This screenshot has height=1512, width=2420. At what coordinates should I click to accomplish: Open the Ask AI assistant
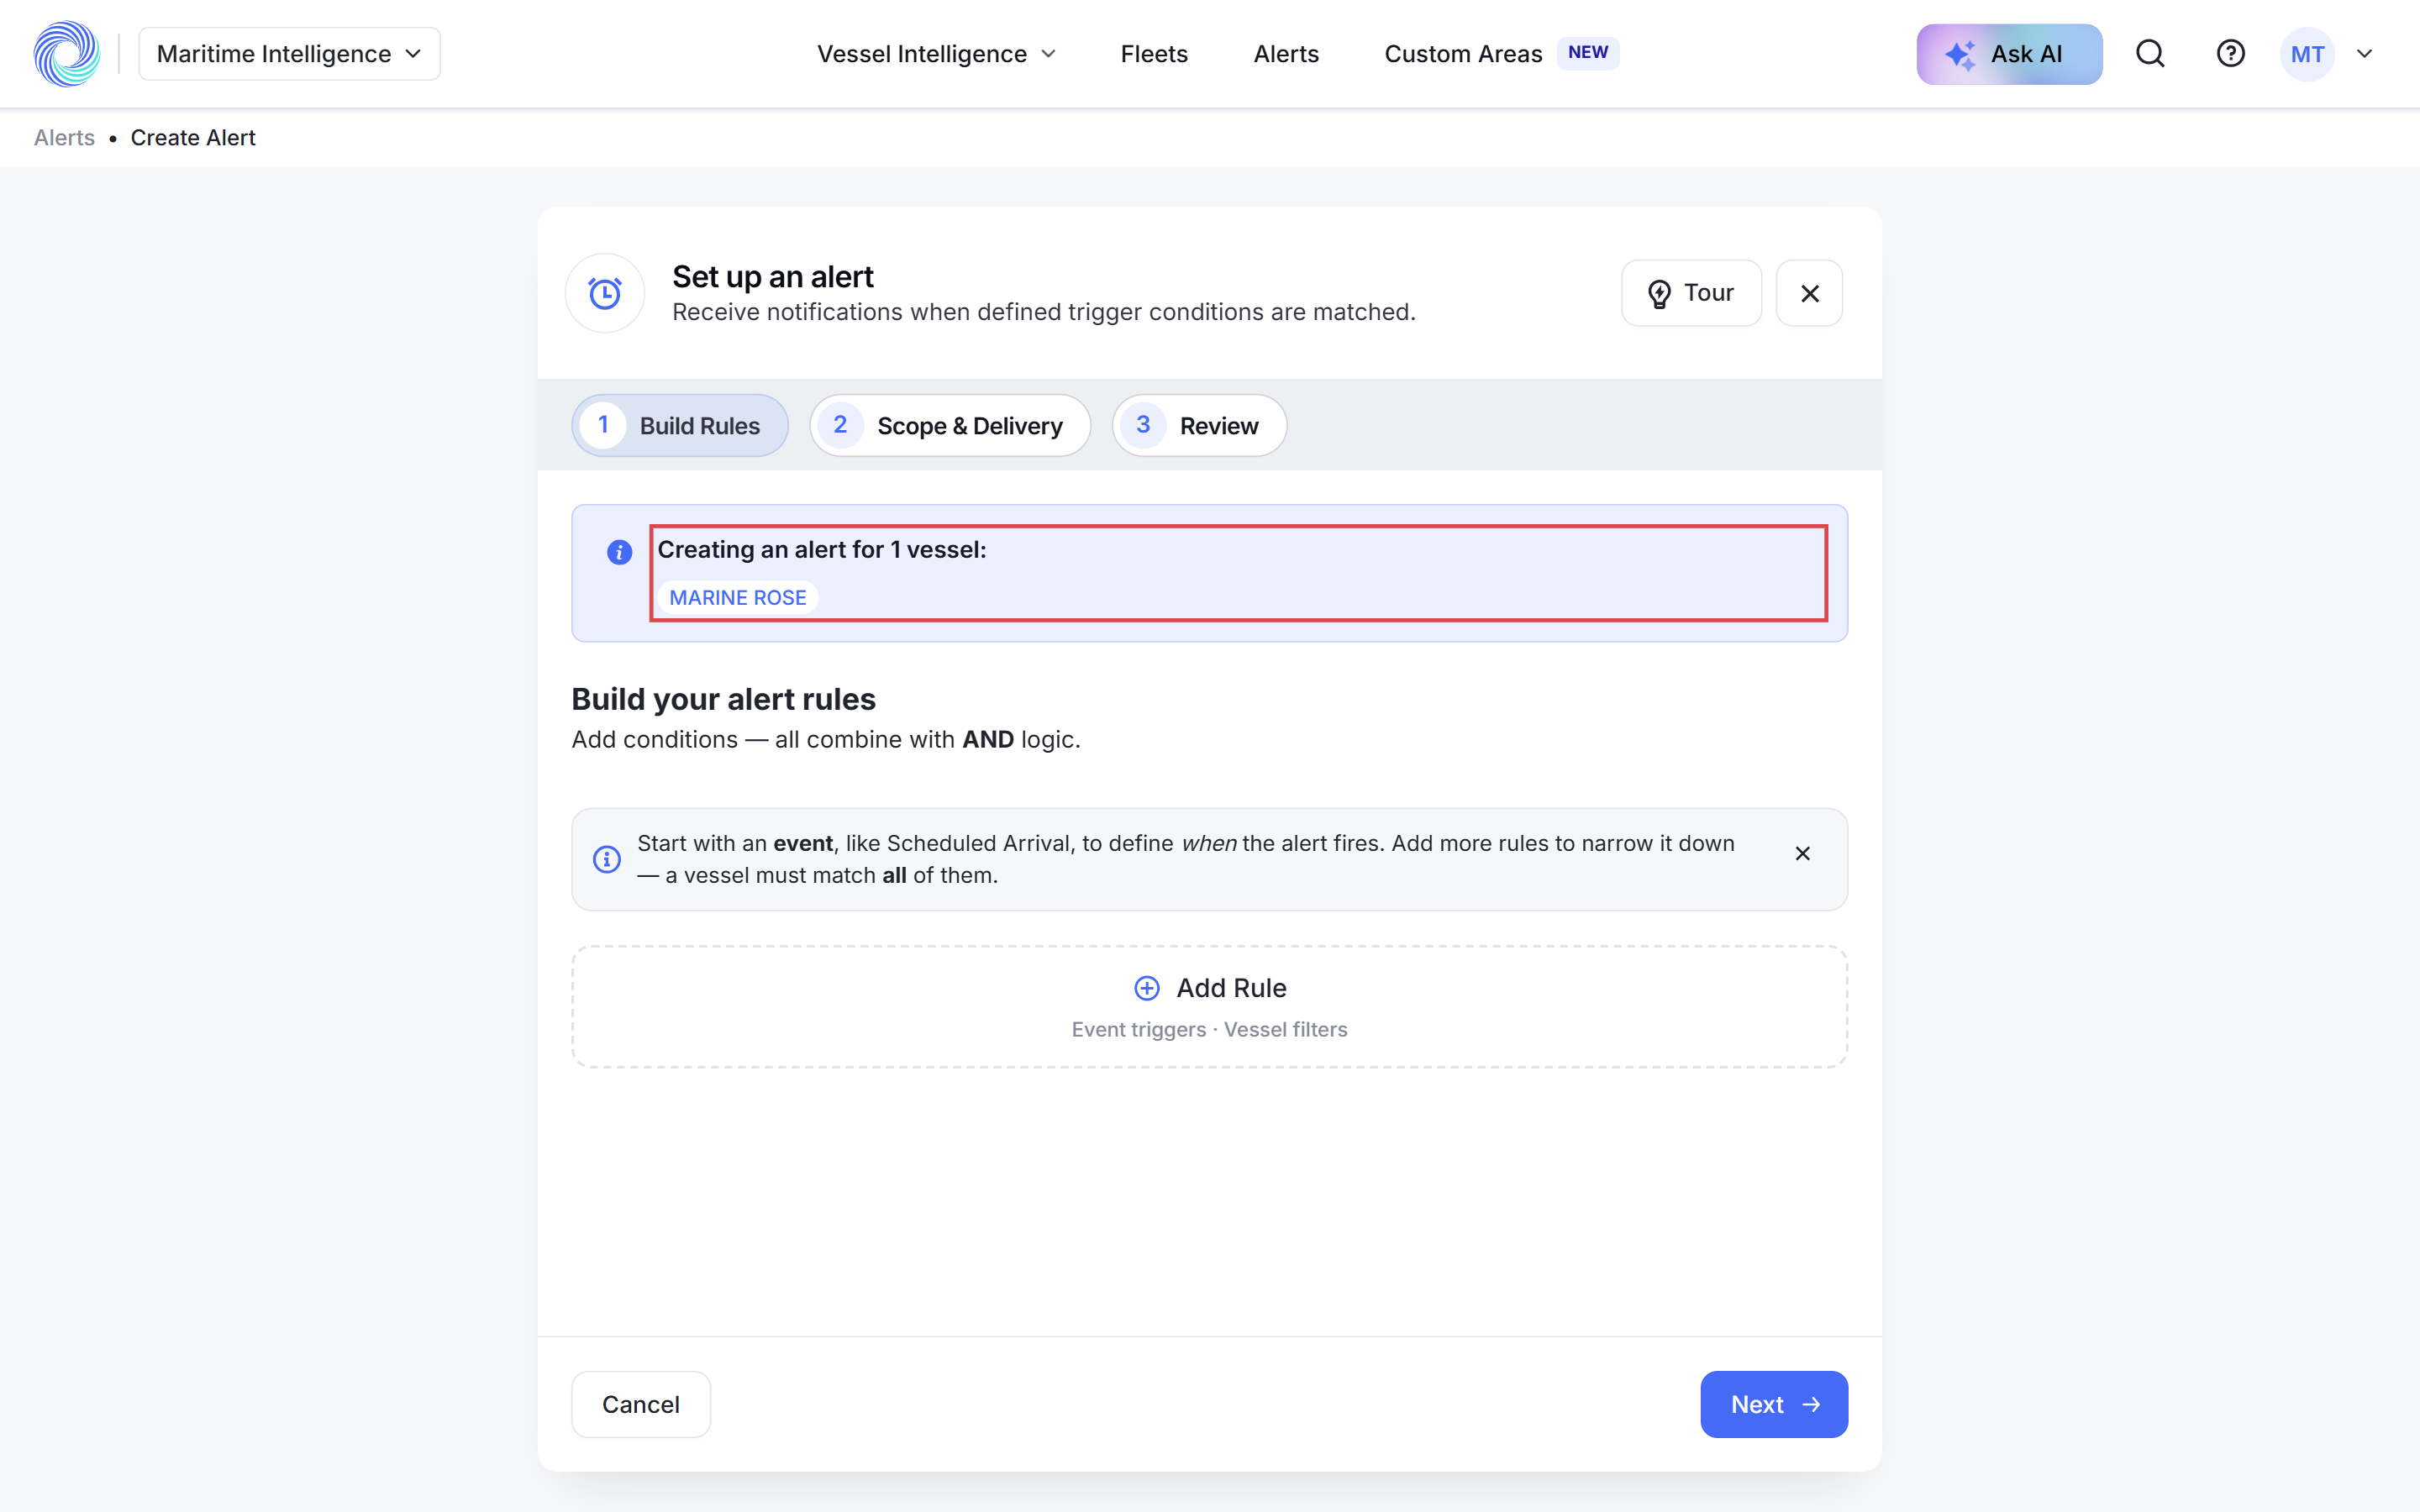point(2009,54)
